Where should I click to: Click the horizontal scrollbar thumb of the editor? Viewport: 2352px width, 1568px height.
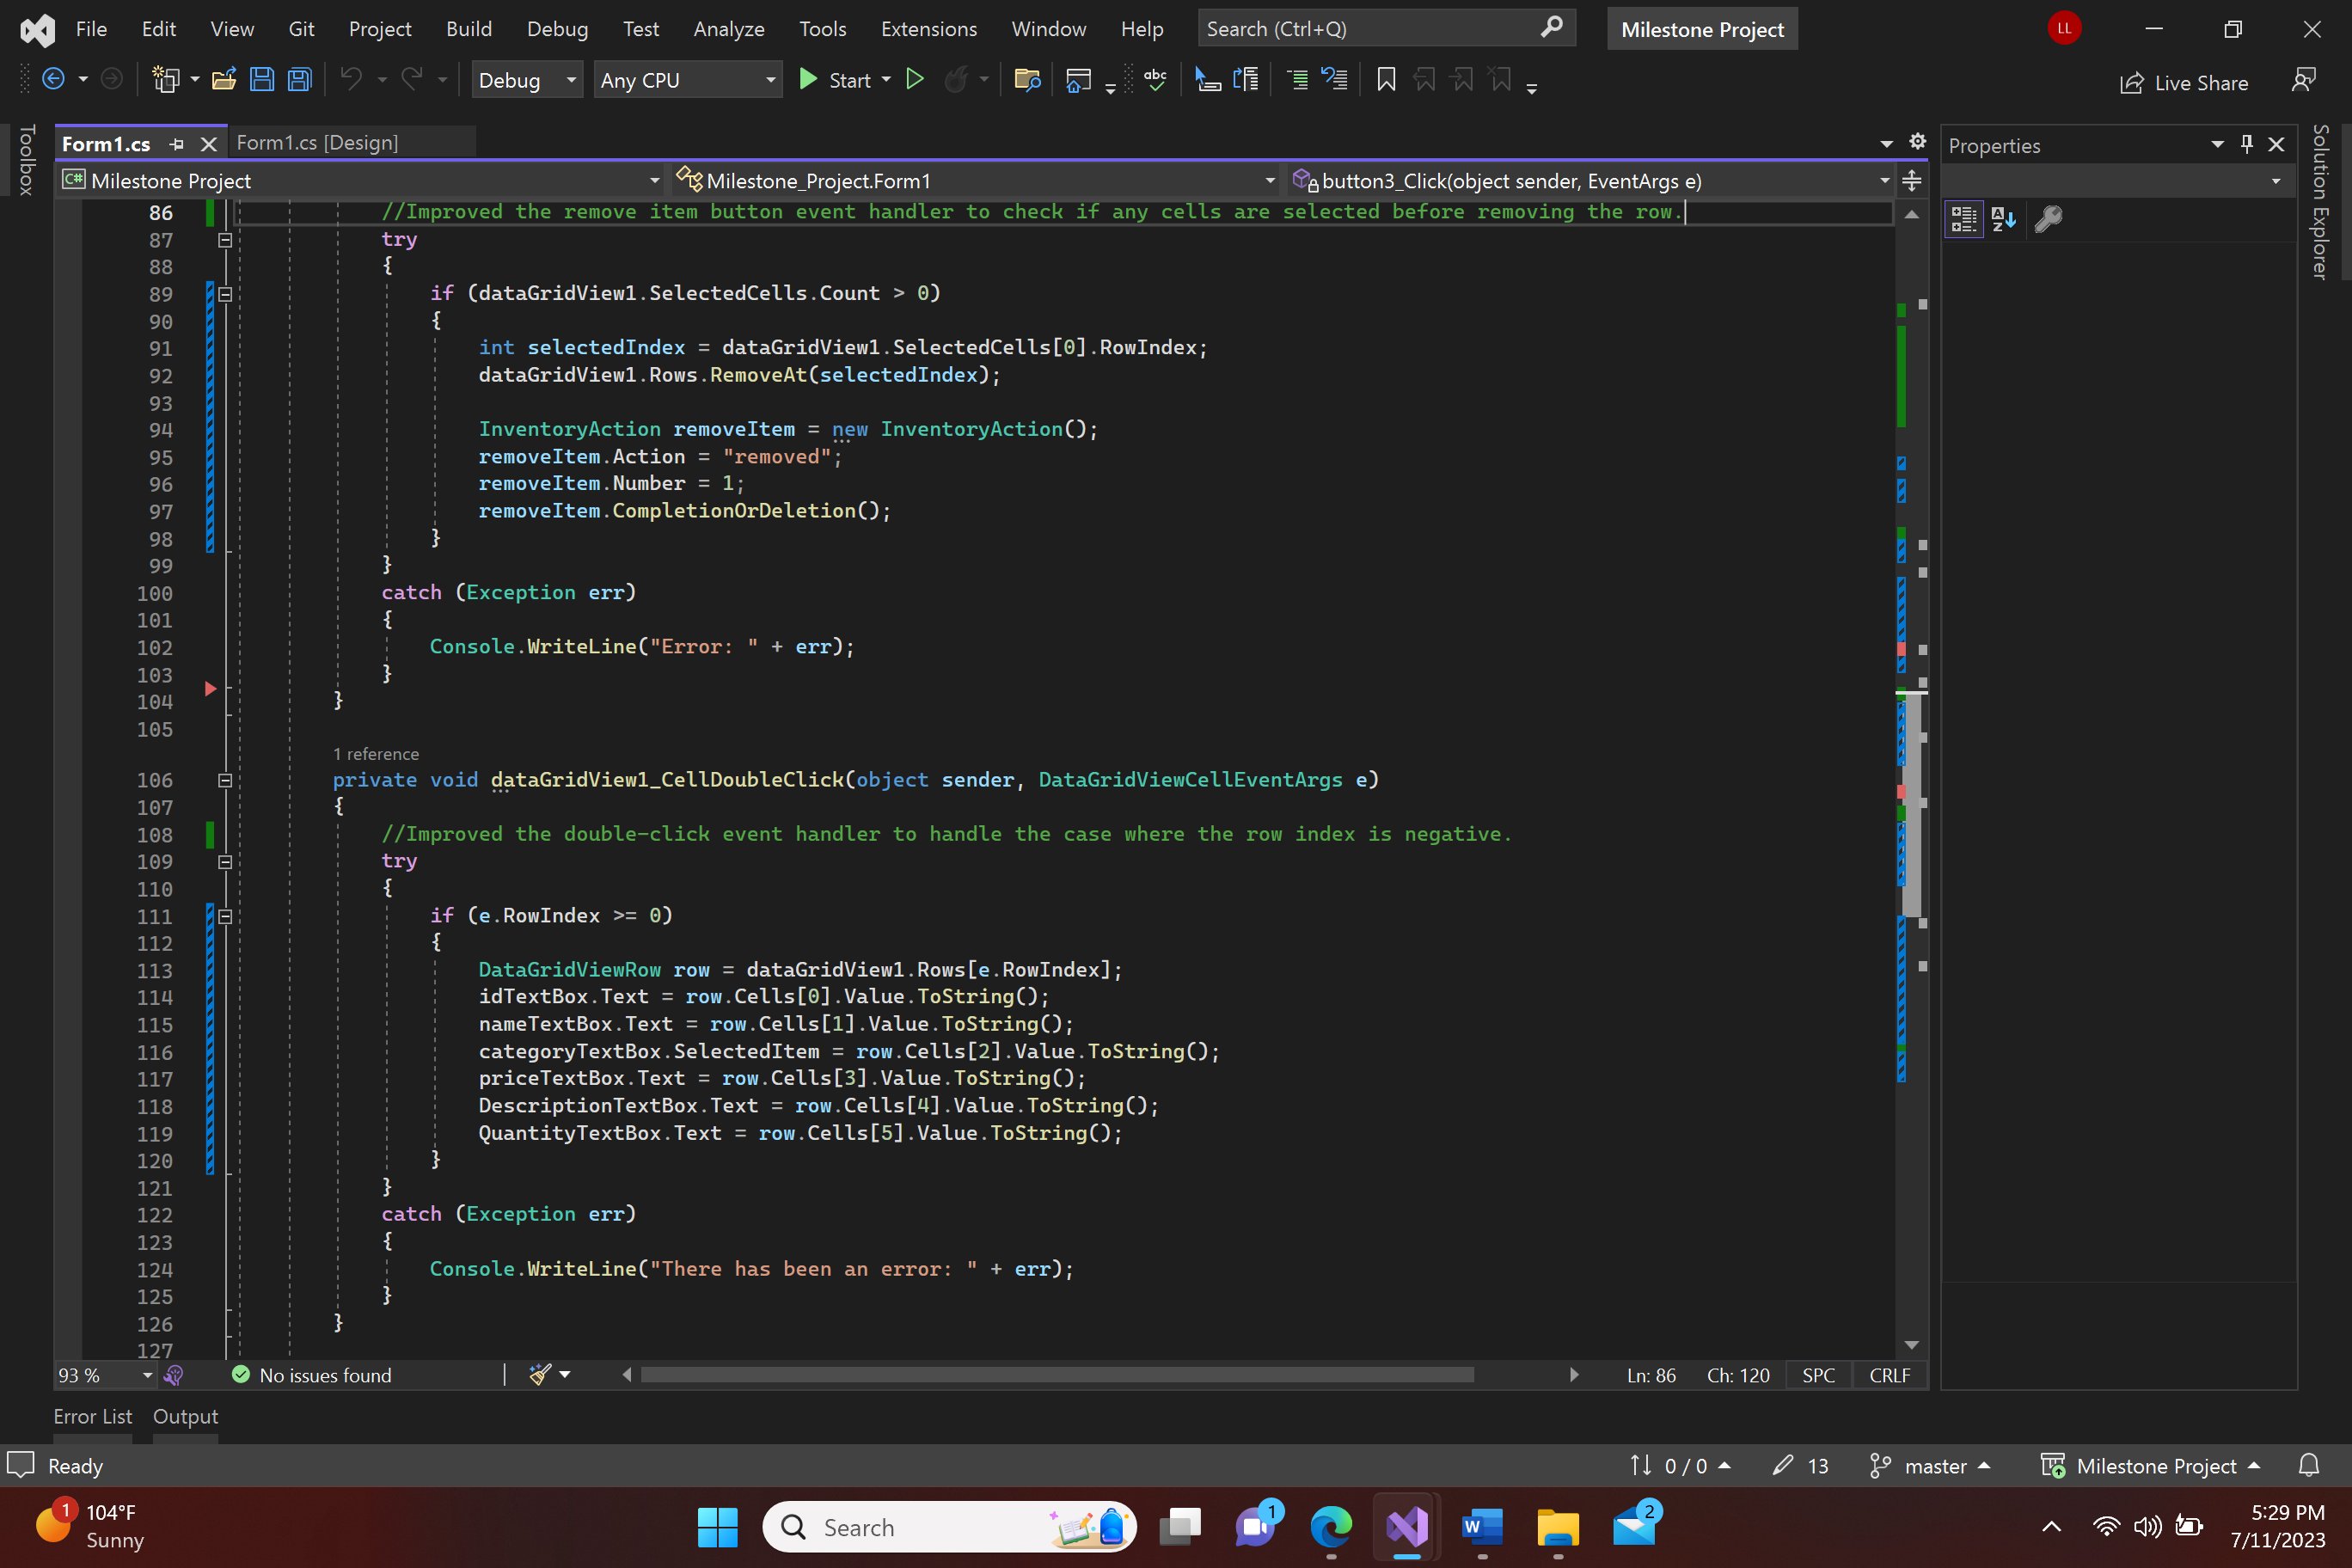1057,1375
